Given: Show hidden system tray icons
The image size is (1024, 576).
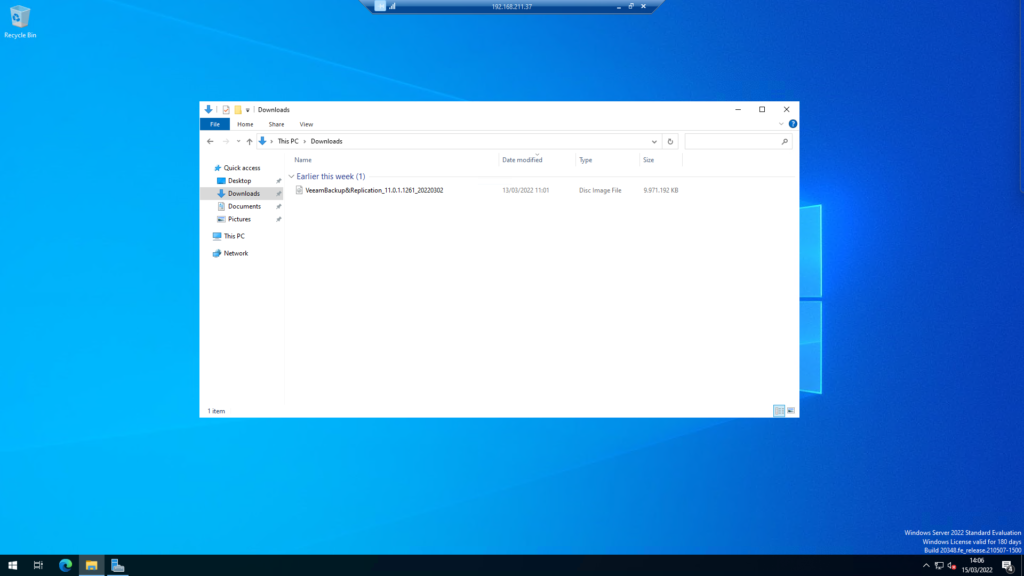Looking at the screenshot, I should (925, 566).
